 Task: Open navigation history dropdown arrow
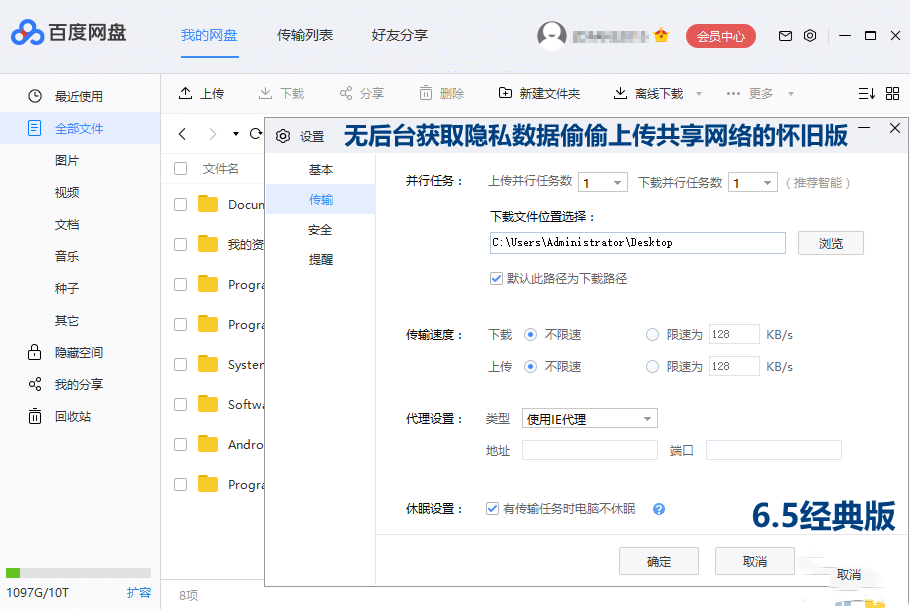236,134
